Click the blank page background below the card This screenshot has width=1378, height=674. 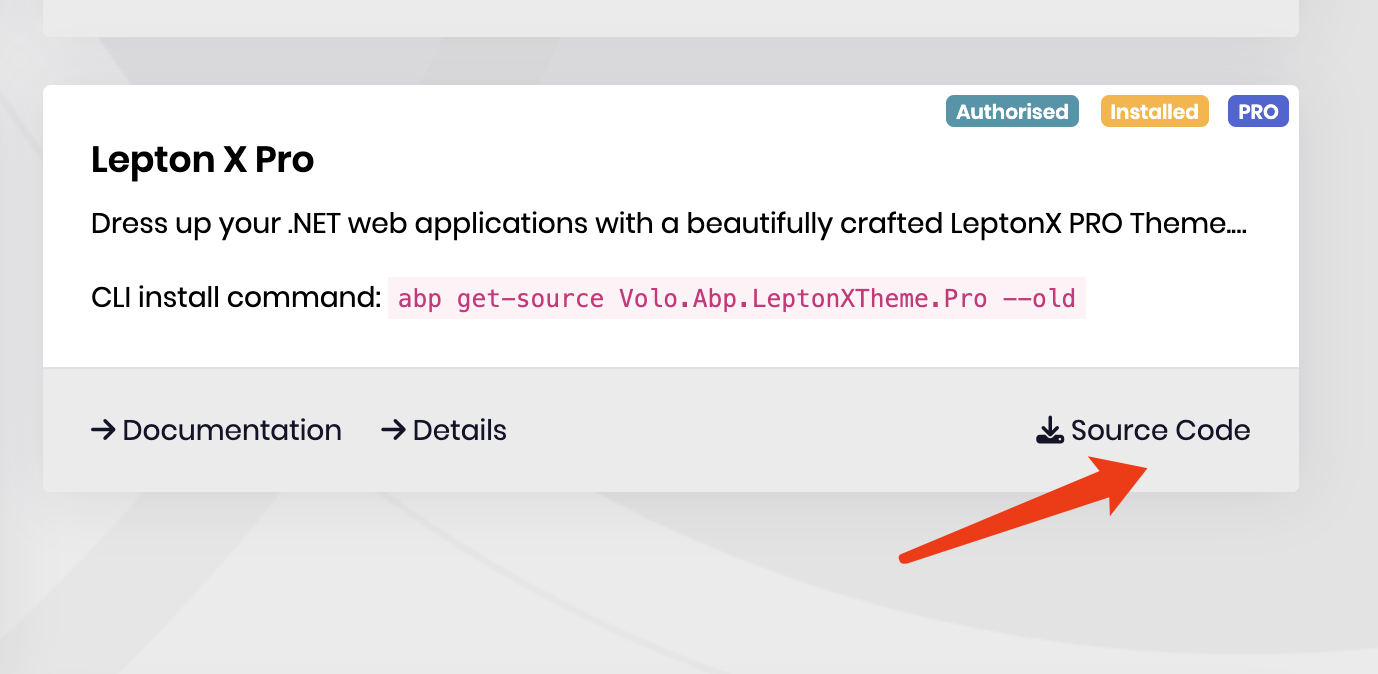coord(500,590)
